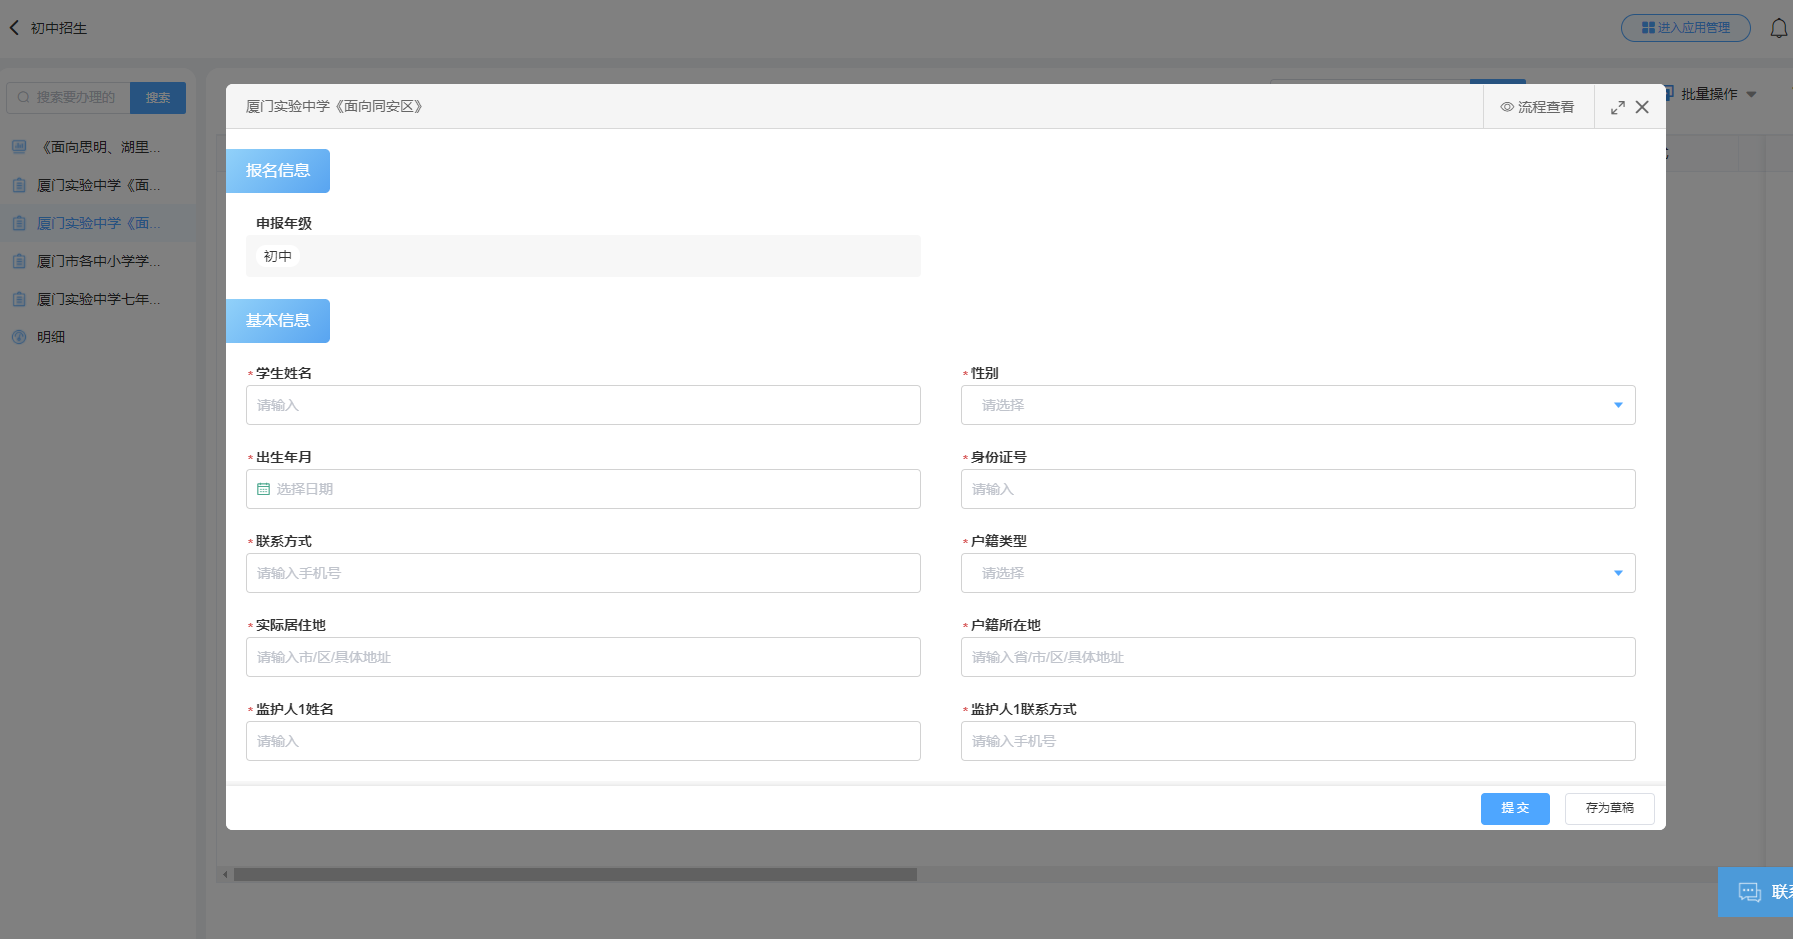The height and width of the screenshot is (939, 1793).
Task: Click the 学生姓名 input field
Action: point(583,405)
